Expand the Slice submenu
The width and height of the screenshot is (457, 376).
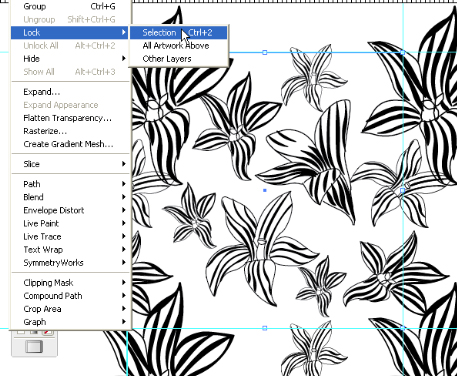coord(70,164)
